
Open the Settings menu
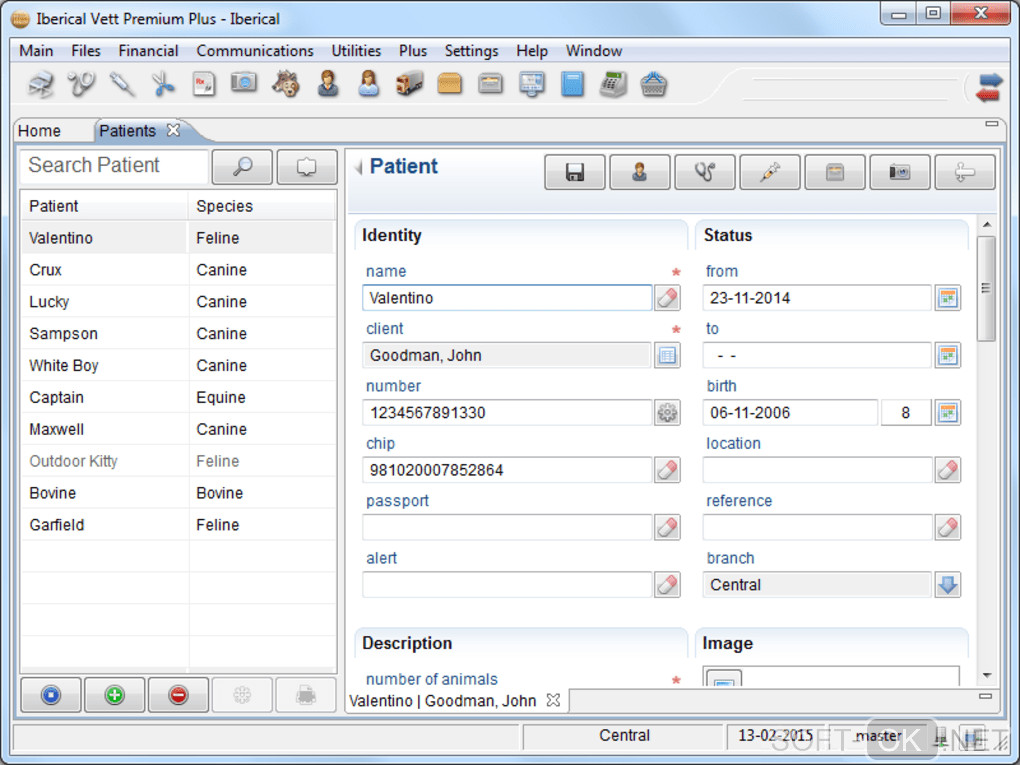(472, 51)
